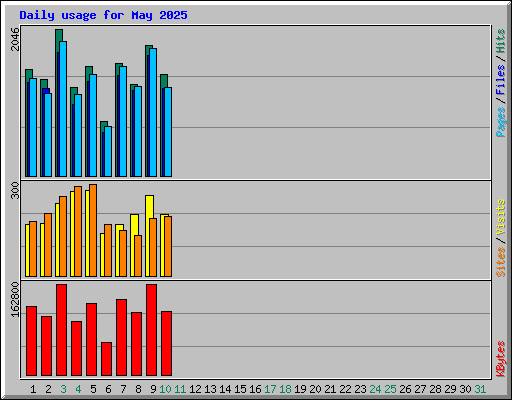Click the red 'KBytes' legend label
The width and height of the screenshot is (512, 400).
[500, 359]
